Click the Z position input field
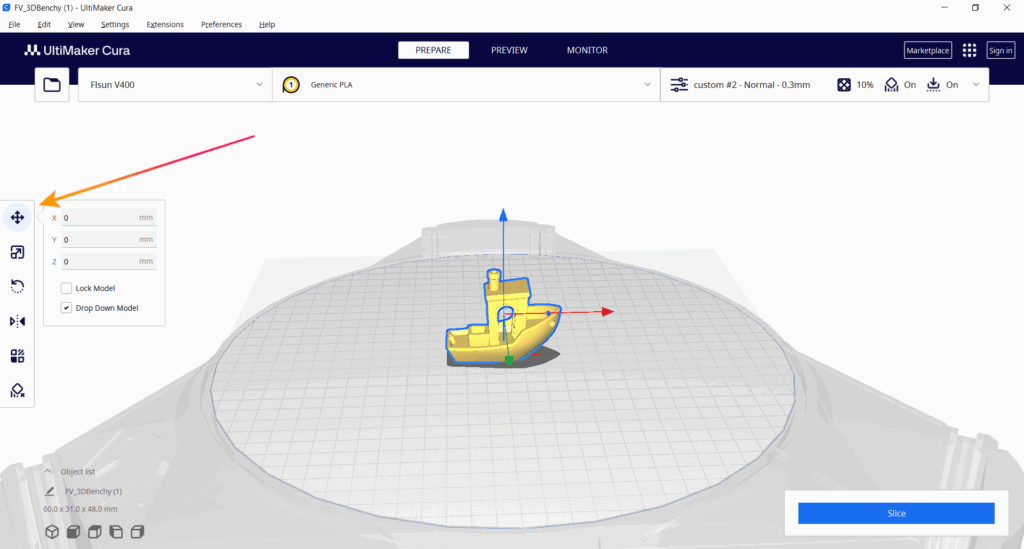This screenshot has height=549, width=1024. pyautogui.click(x=108, y=261)
